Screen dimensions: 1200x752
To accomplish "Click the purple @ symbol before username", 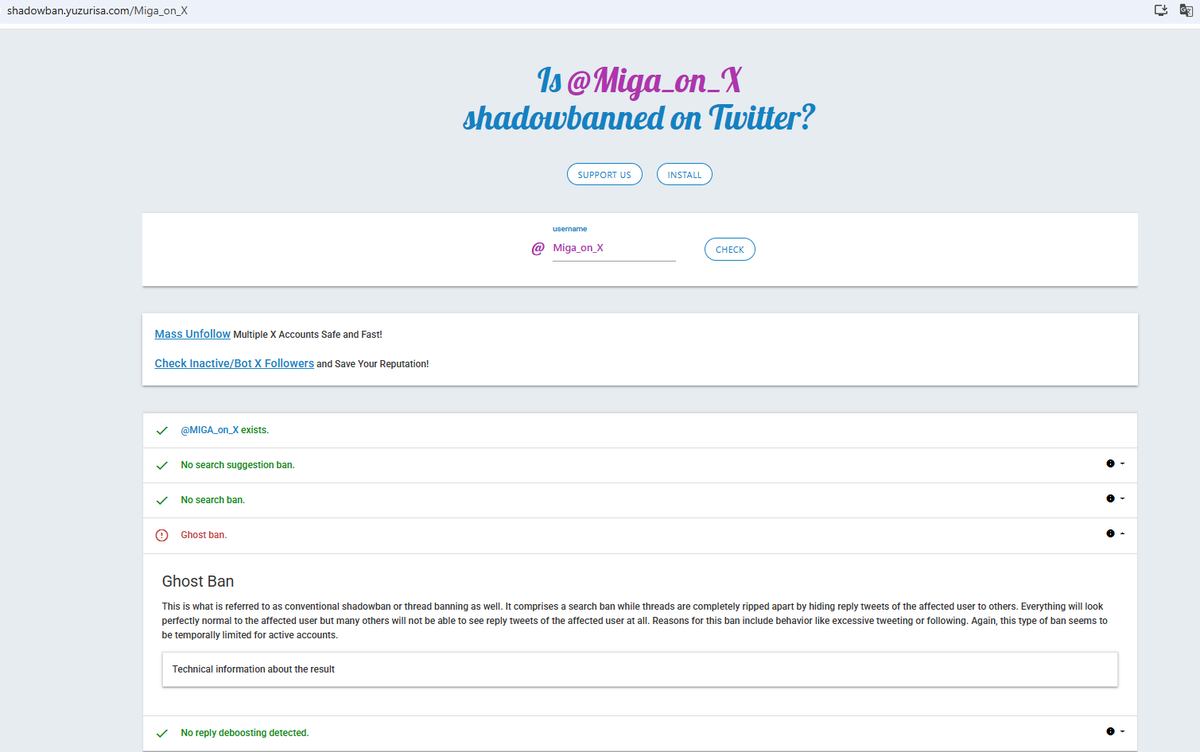I will pos(537,249).
